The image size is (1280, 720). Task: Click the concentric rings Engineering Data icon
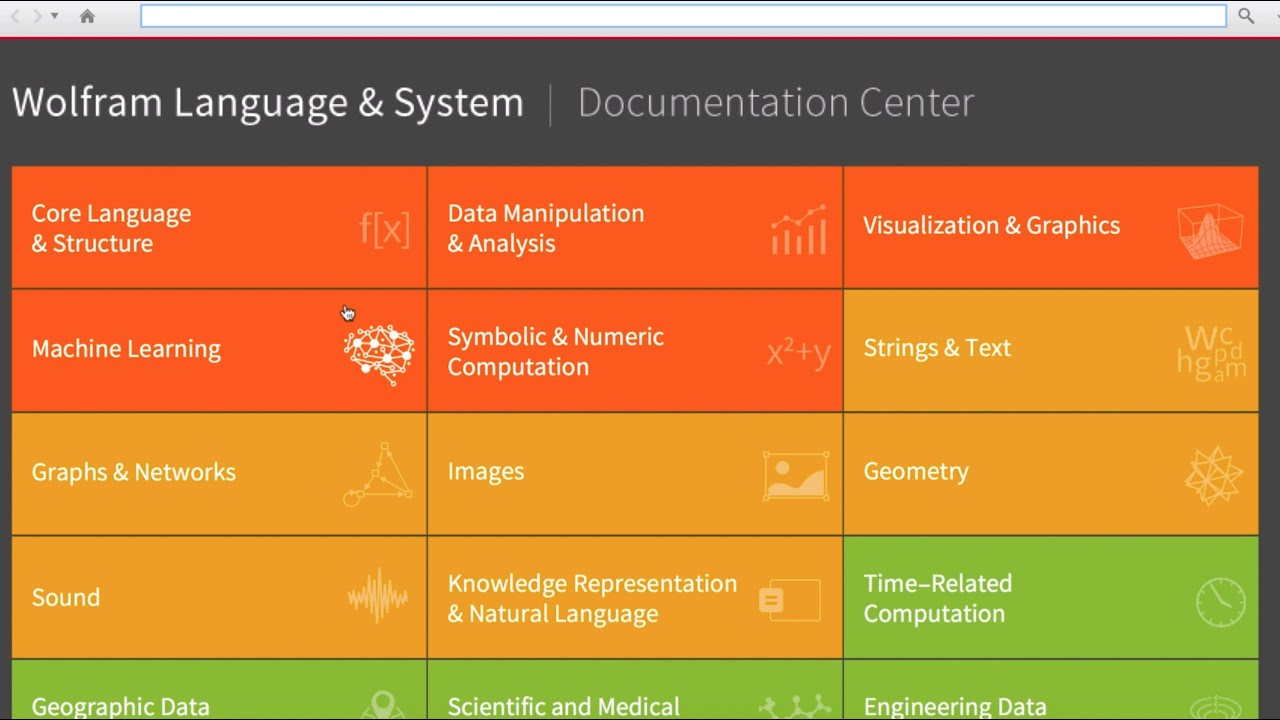click(1218, 708)
